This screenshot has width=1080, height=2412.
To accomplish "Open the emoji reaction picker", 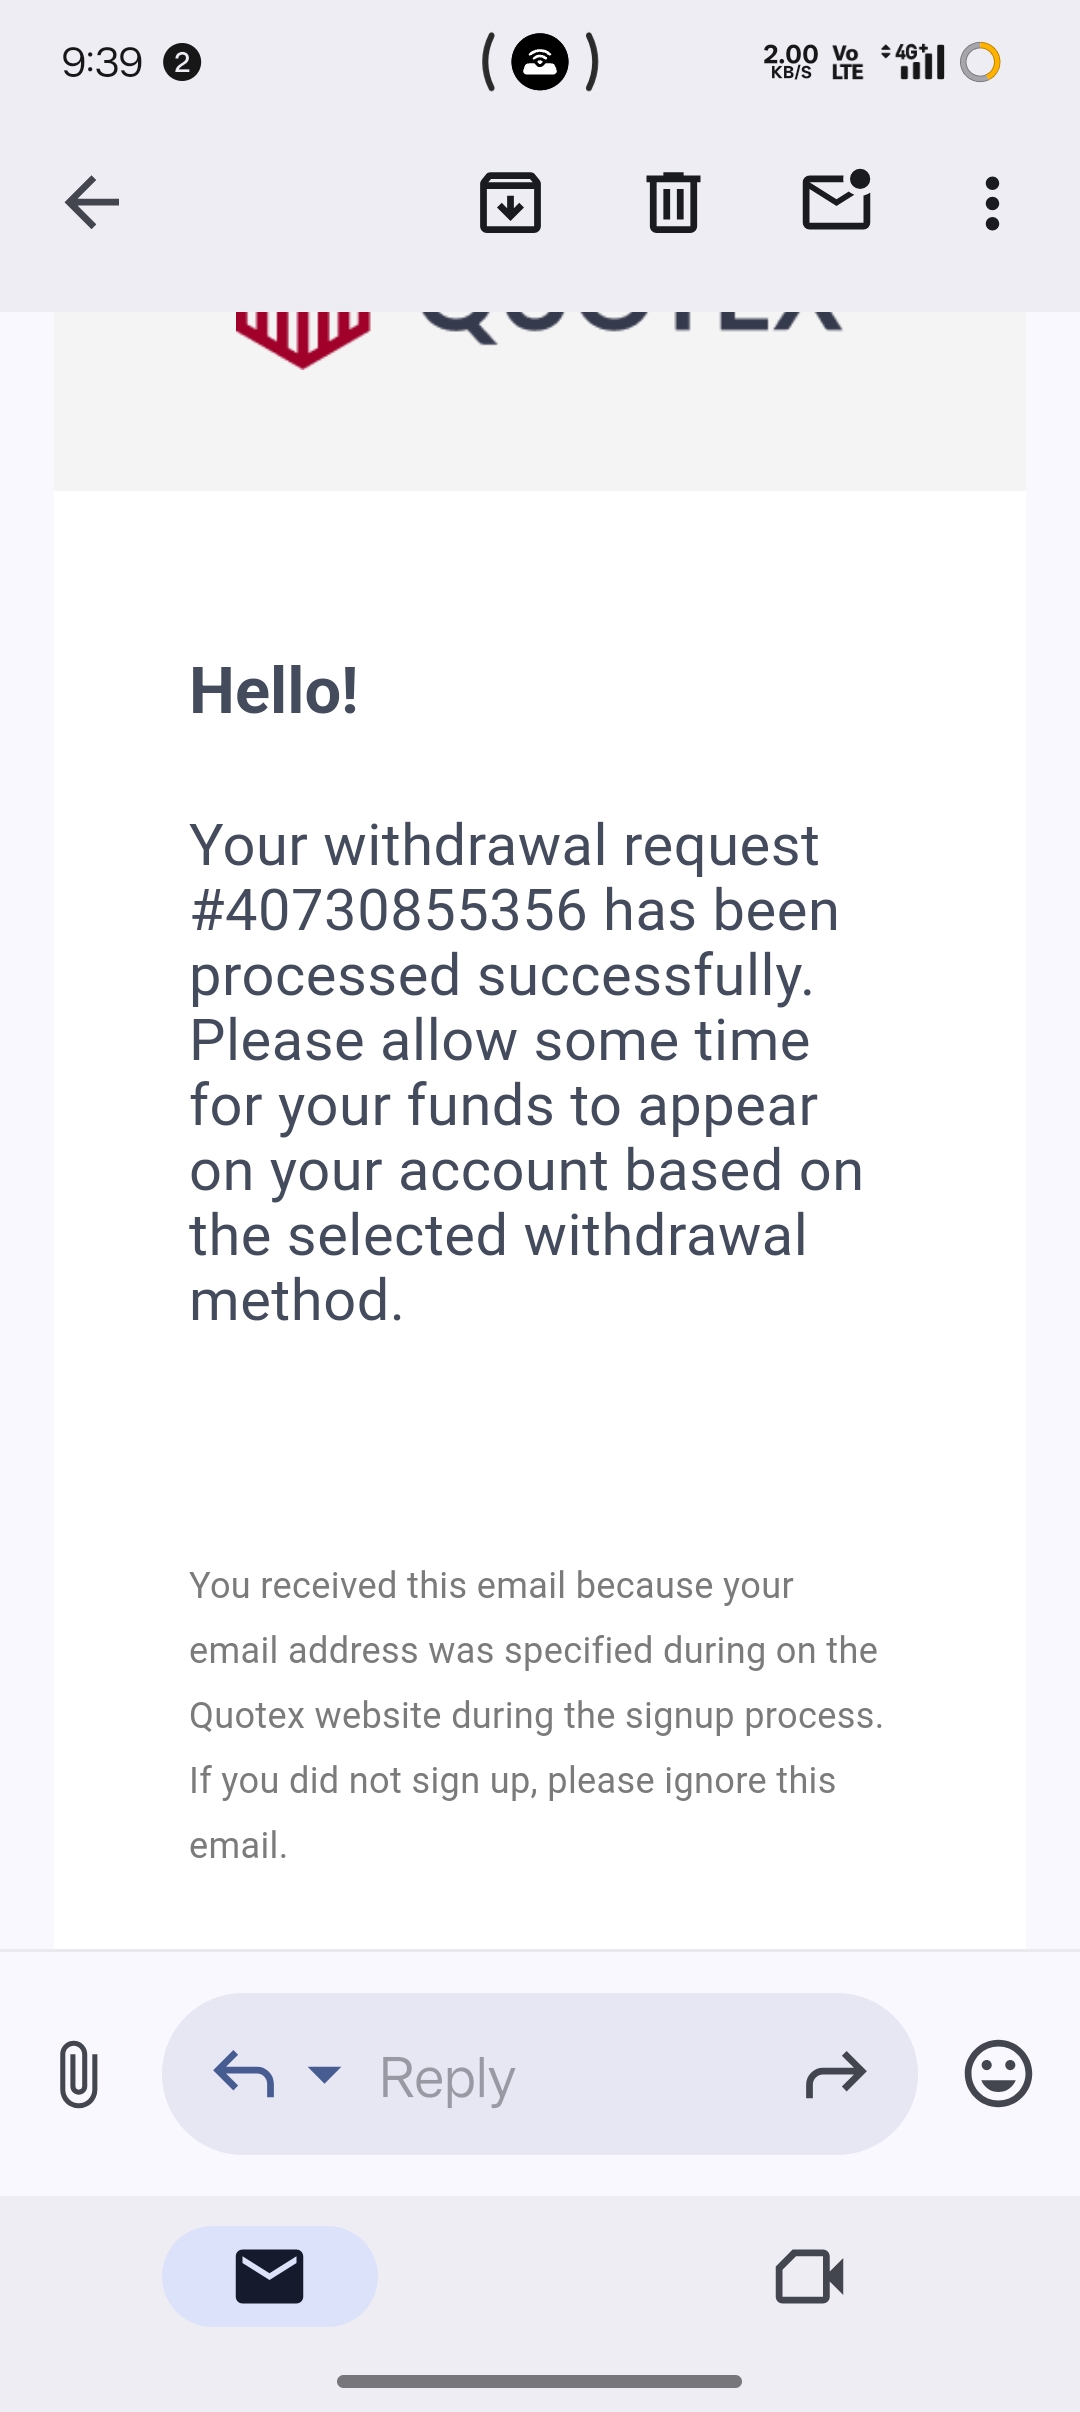I will coord(998,2073).
